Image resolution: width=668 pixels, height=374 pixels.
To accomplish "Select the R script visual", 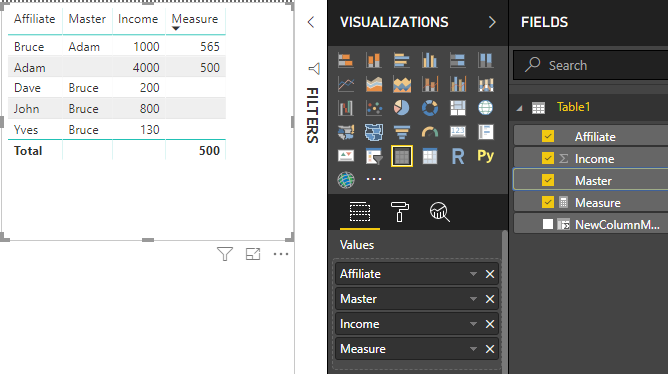I will (x=458, y=156).
